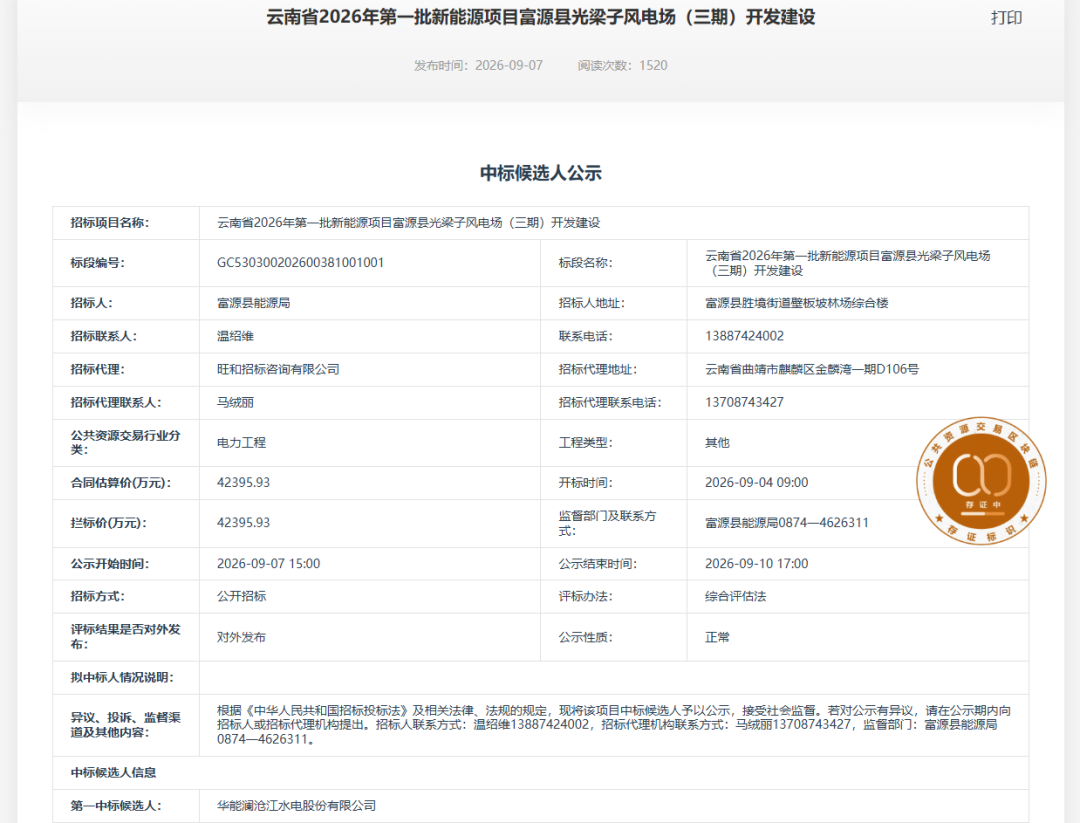The width and height of the screenshot is (1080, 823).
Task: Click the agency name 旺和招标咨询有限公司
Action: click(278, 369)
